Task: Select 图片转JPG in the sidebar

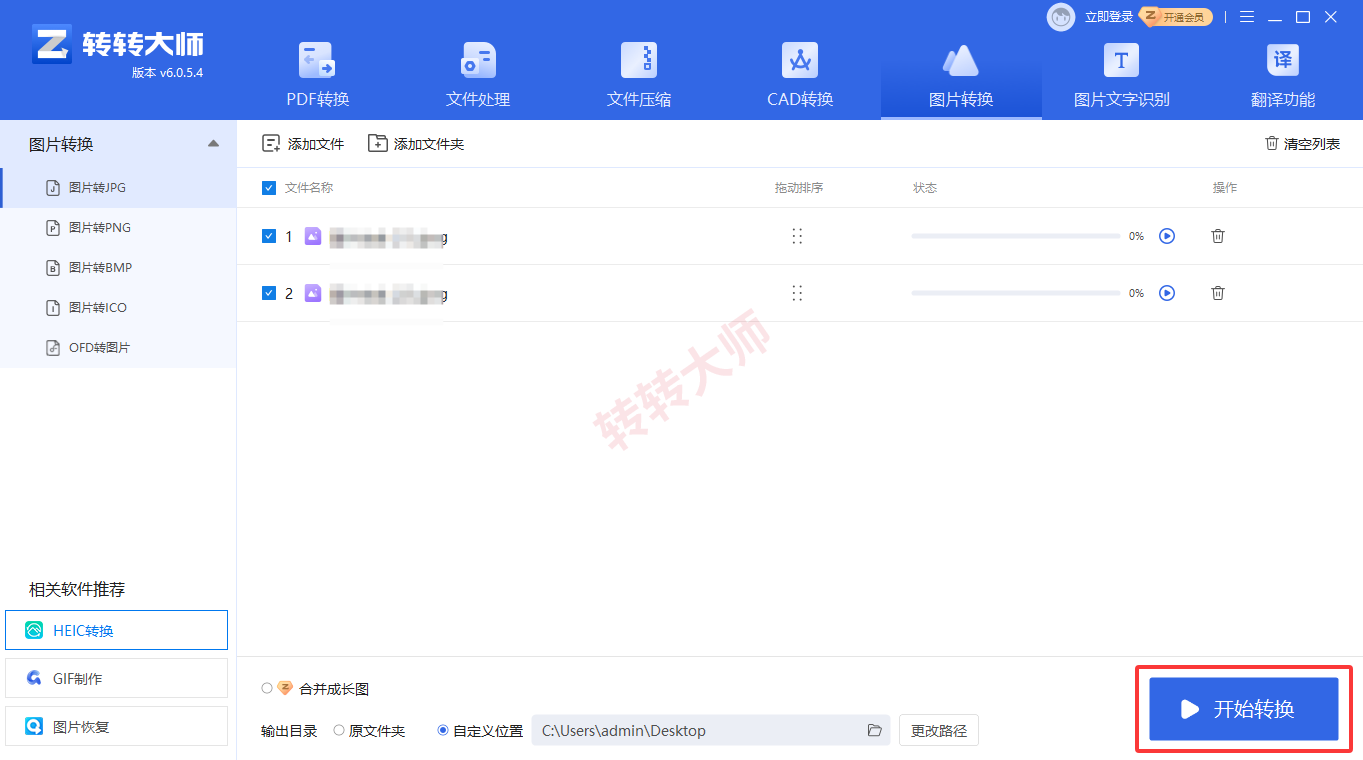Action: tap(118, 188)
